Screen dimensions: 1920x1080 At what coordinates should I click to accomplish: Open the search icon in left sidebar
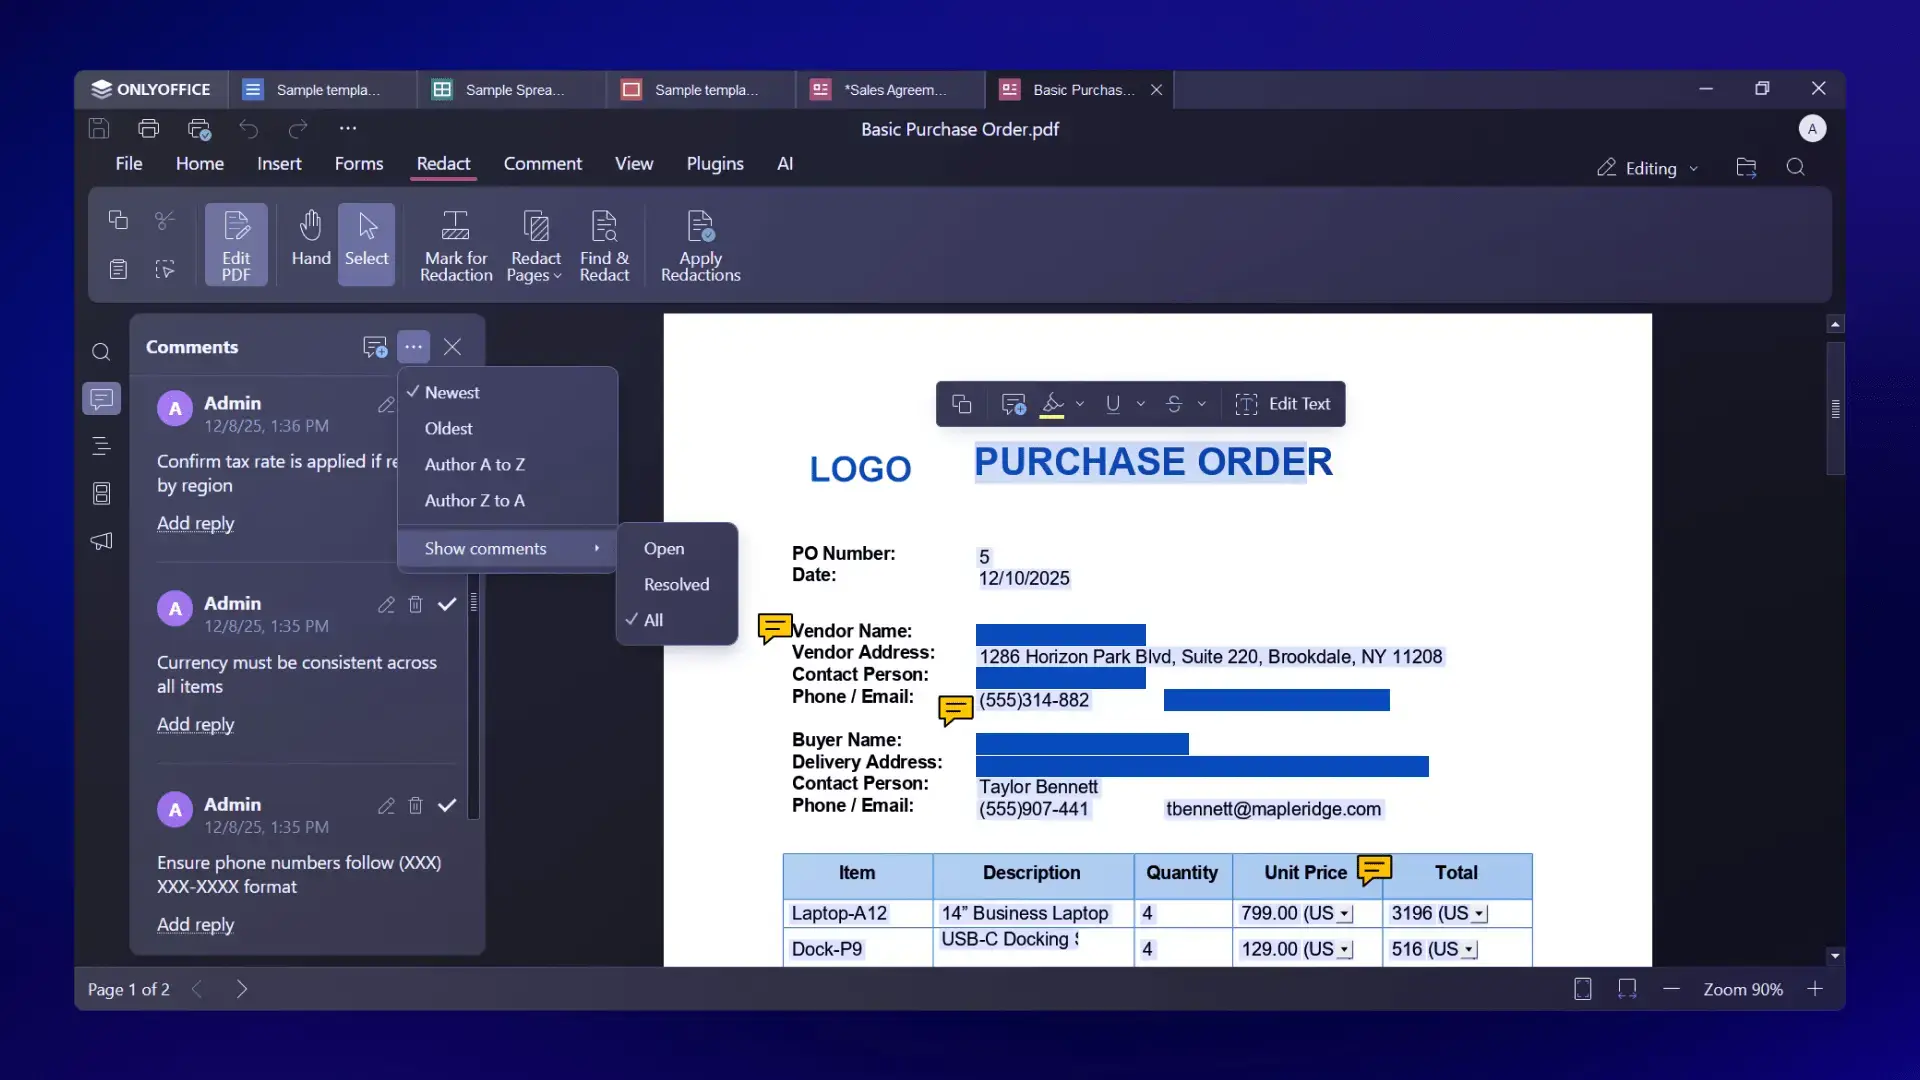pyautogui.click(x=101, y=352)
